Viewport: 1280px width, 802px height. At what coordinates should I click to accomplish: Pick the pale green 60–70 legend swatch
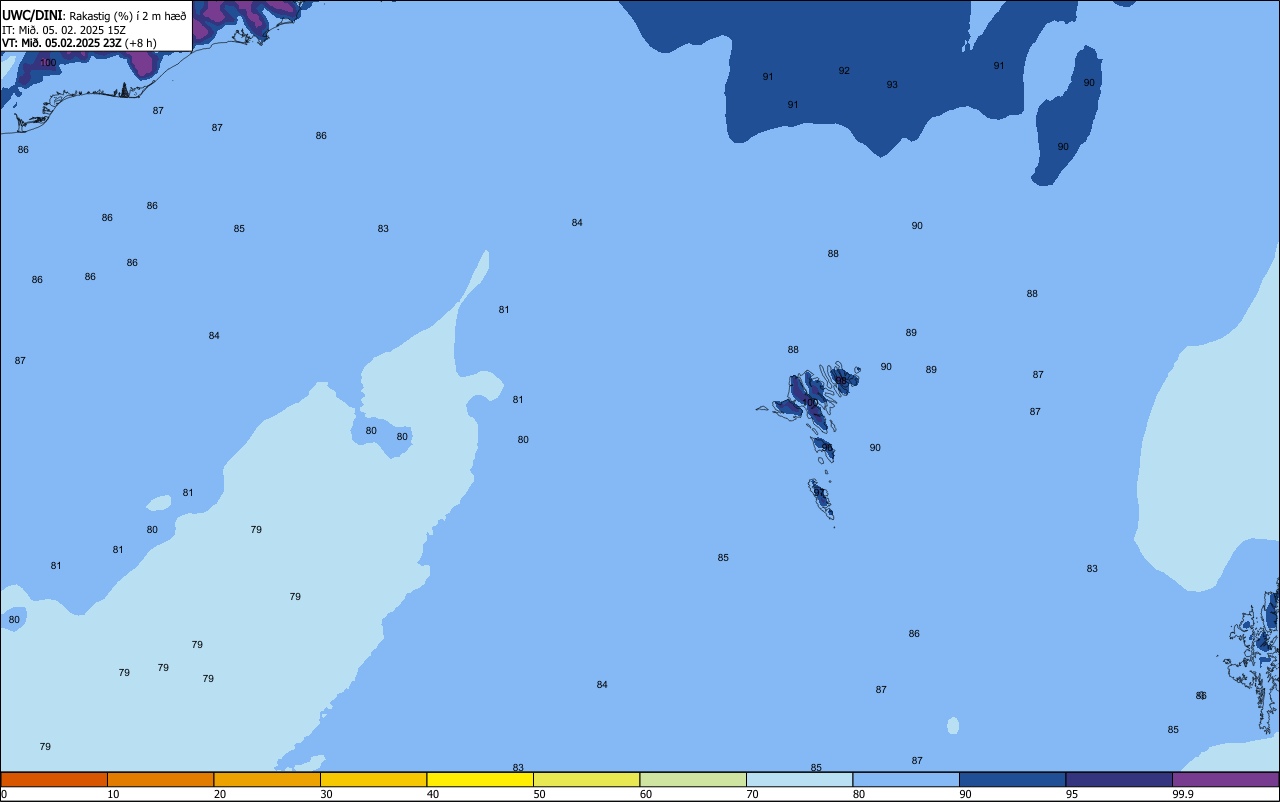coord(693,779)
